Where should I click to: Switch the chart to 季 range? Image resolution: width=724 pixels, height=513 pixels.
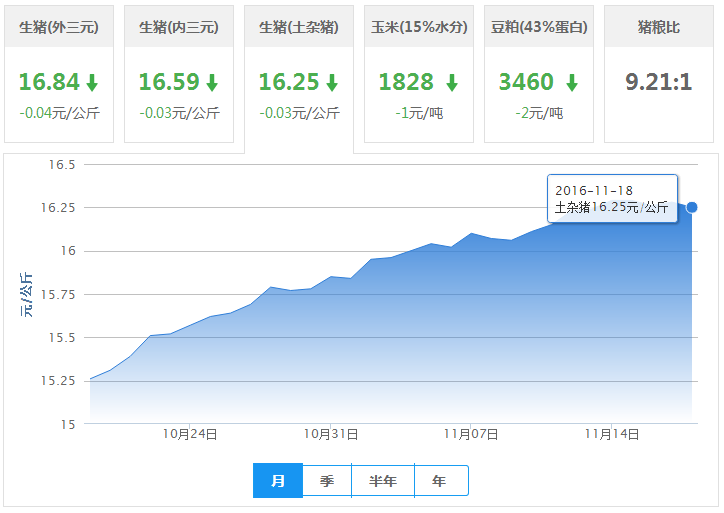click(x=327, y=481)
